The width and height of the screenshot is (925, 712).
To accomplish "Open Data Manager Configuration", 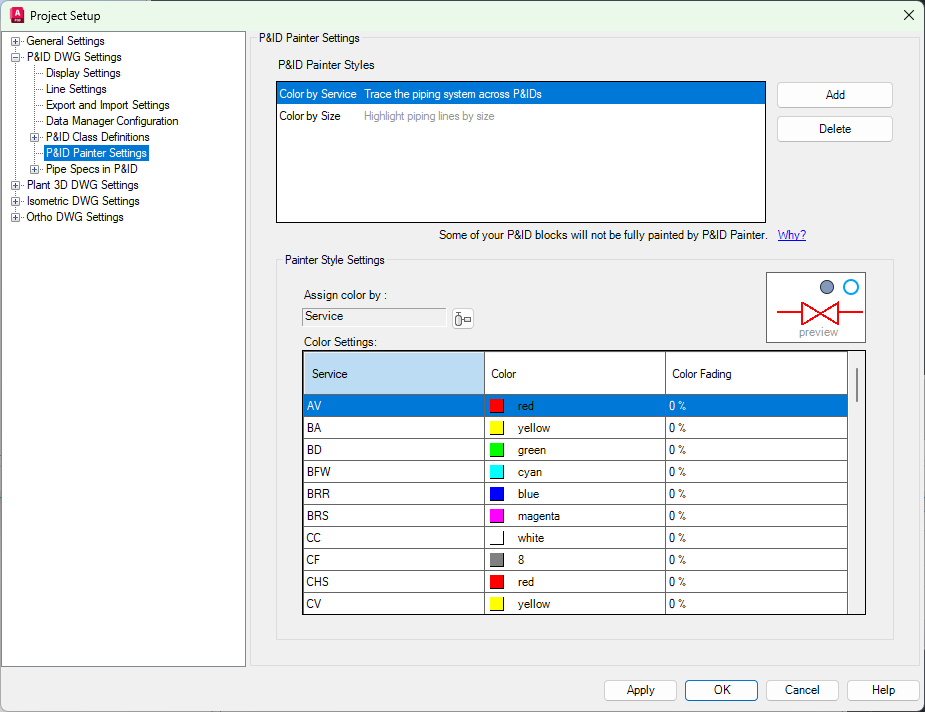I will point(112,121).
